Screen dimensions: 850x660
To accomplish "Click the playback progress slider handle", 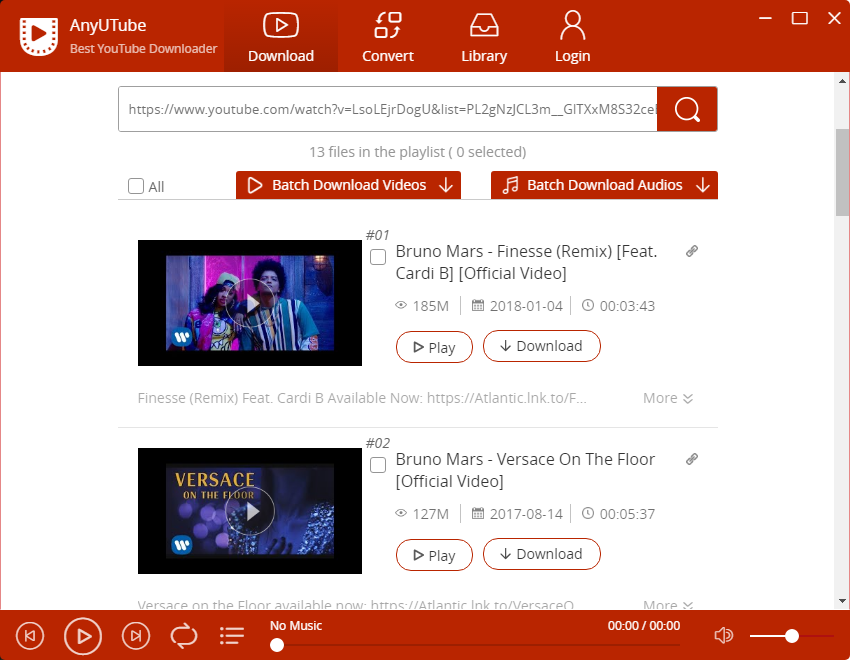I will click(x=277, y=645).
